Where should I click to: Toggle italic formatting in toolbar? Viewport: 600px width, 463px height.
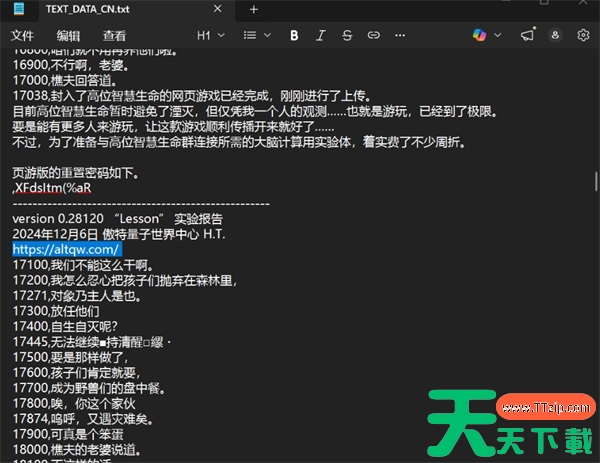point(321,36)
